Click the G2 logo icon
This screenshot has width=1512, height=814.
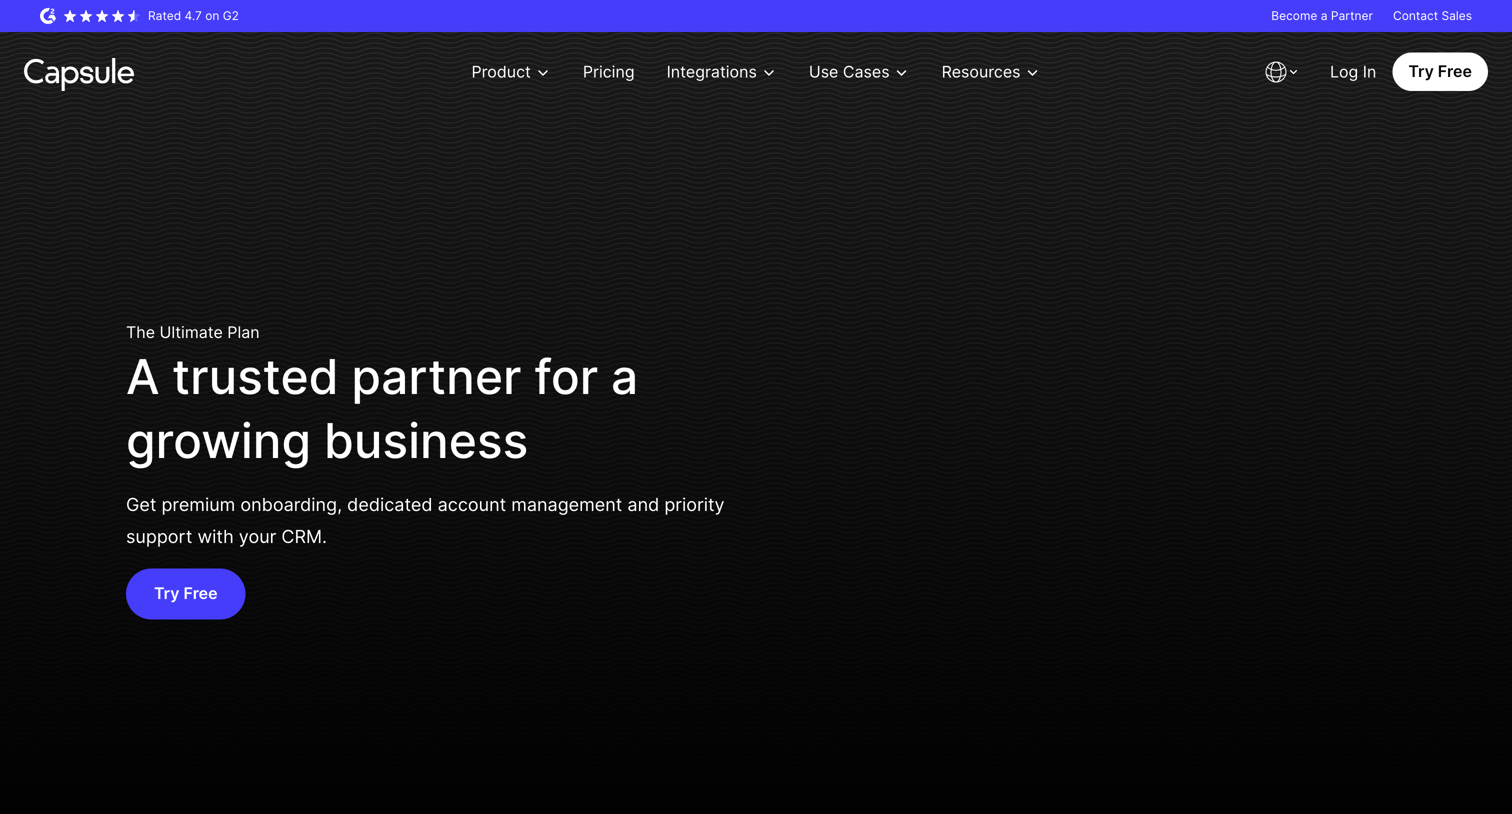click(x=48, y=16)
